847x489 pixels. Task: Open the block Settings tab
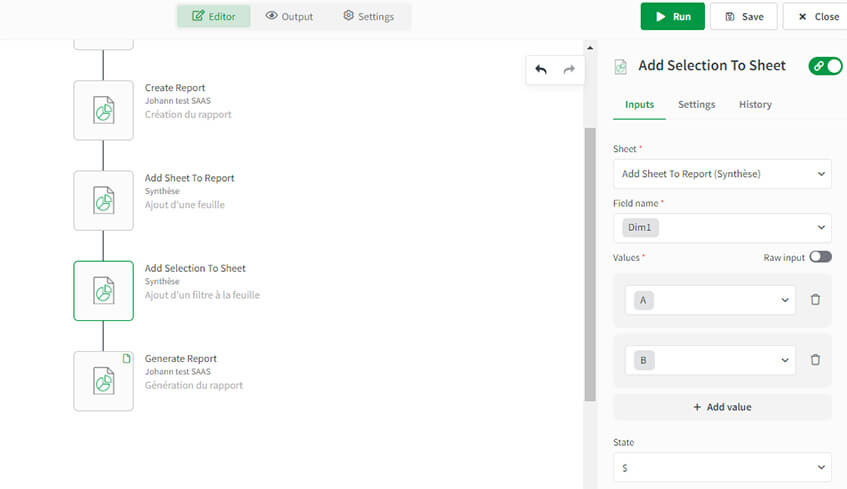tap(696, 104)
